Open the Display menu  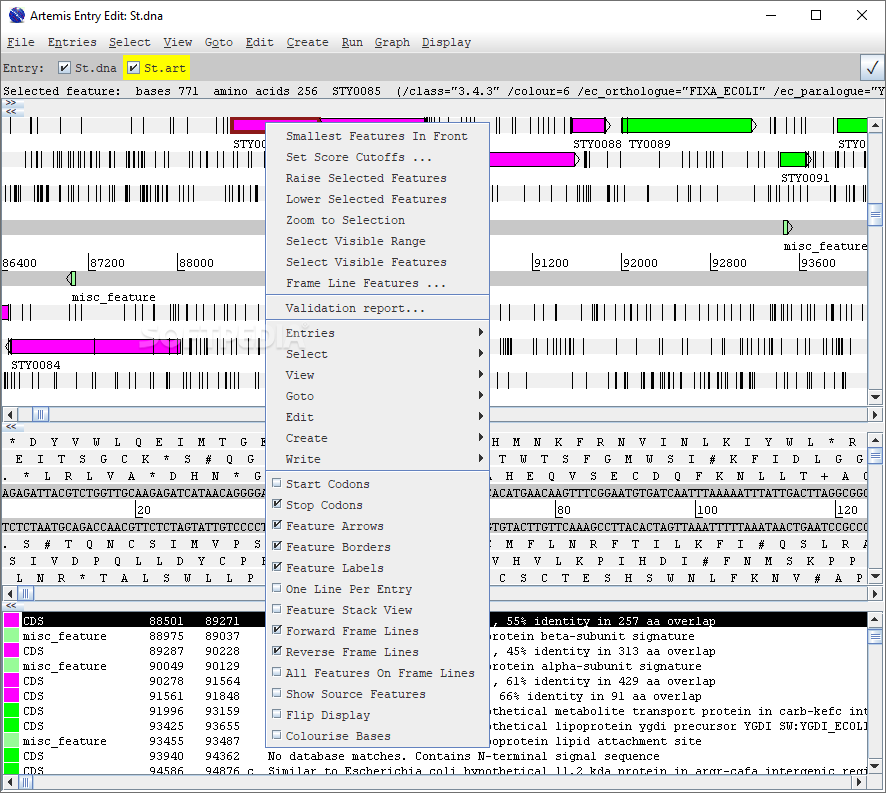point(446,42)
